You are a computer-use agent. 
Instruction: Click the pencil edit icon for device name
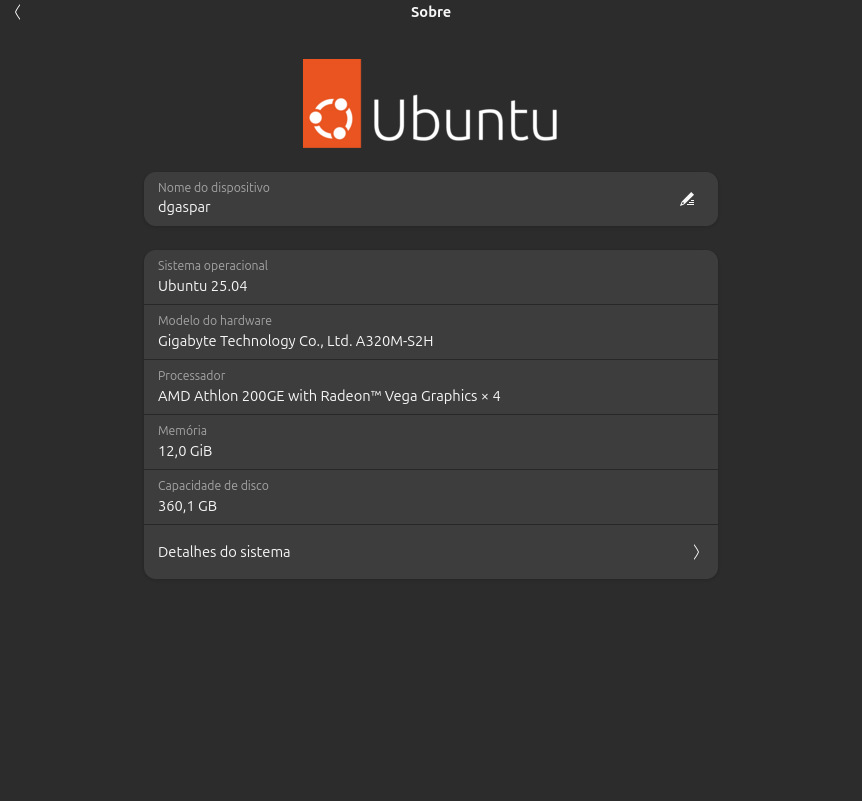(687, 199)
